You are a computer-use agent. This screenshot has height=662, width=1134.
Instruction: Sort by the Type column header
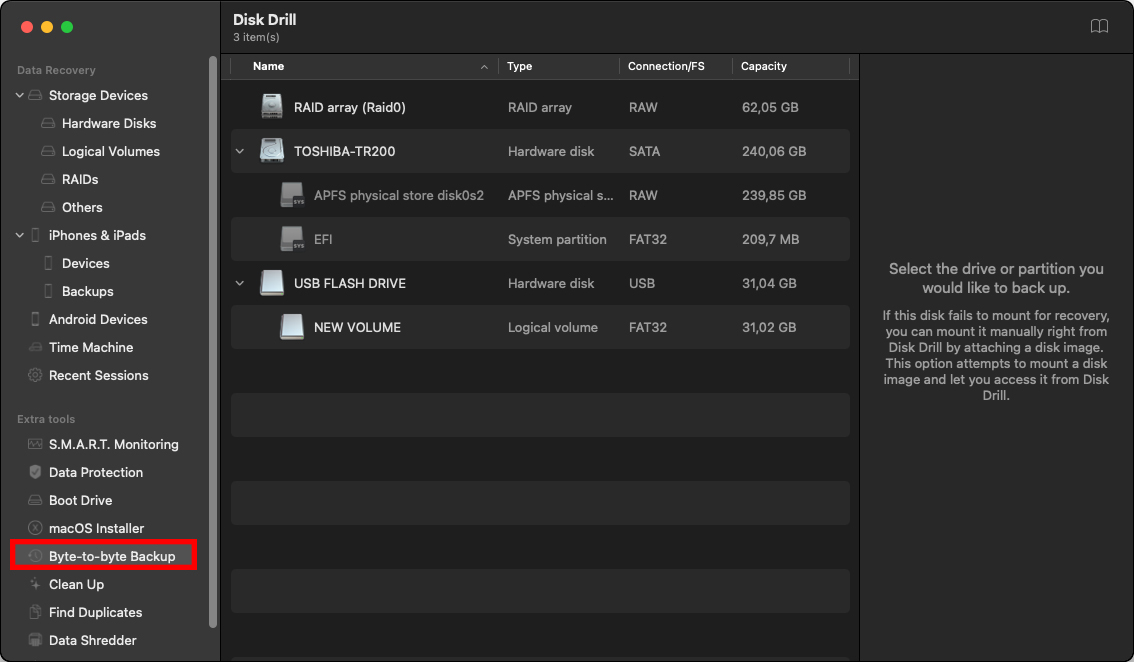click(519, 66)
